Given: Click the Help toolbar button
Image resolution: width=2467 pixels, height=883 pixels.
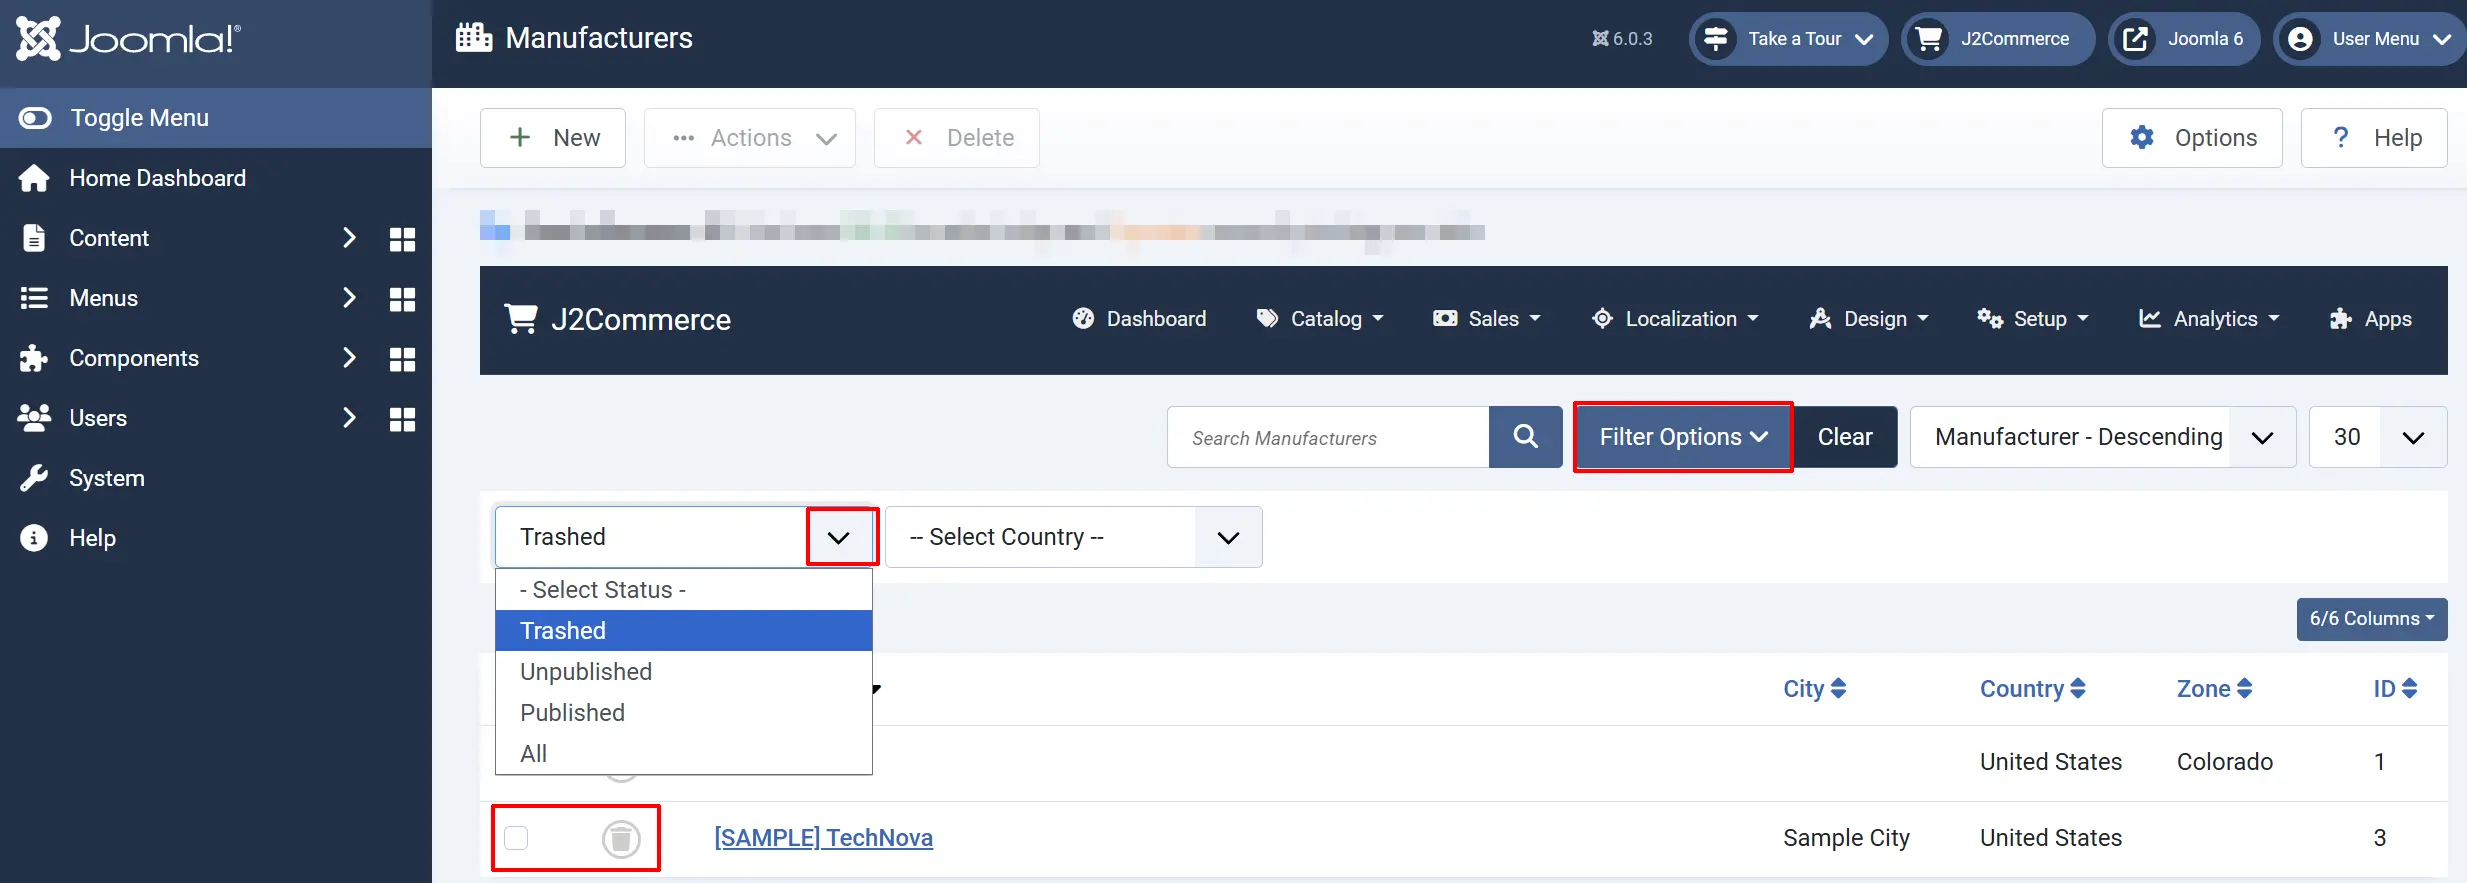Looking at the screenshot, I should pyautogui.click(x=2374, y=138).
